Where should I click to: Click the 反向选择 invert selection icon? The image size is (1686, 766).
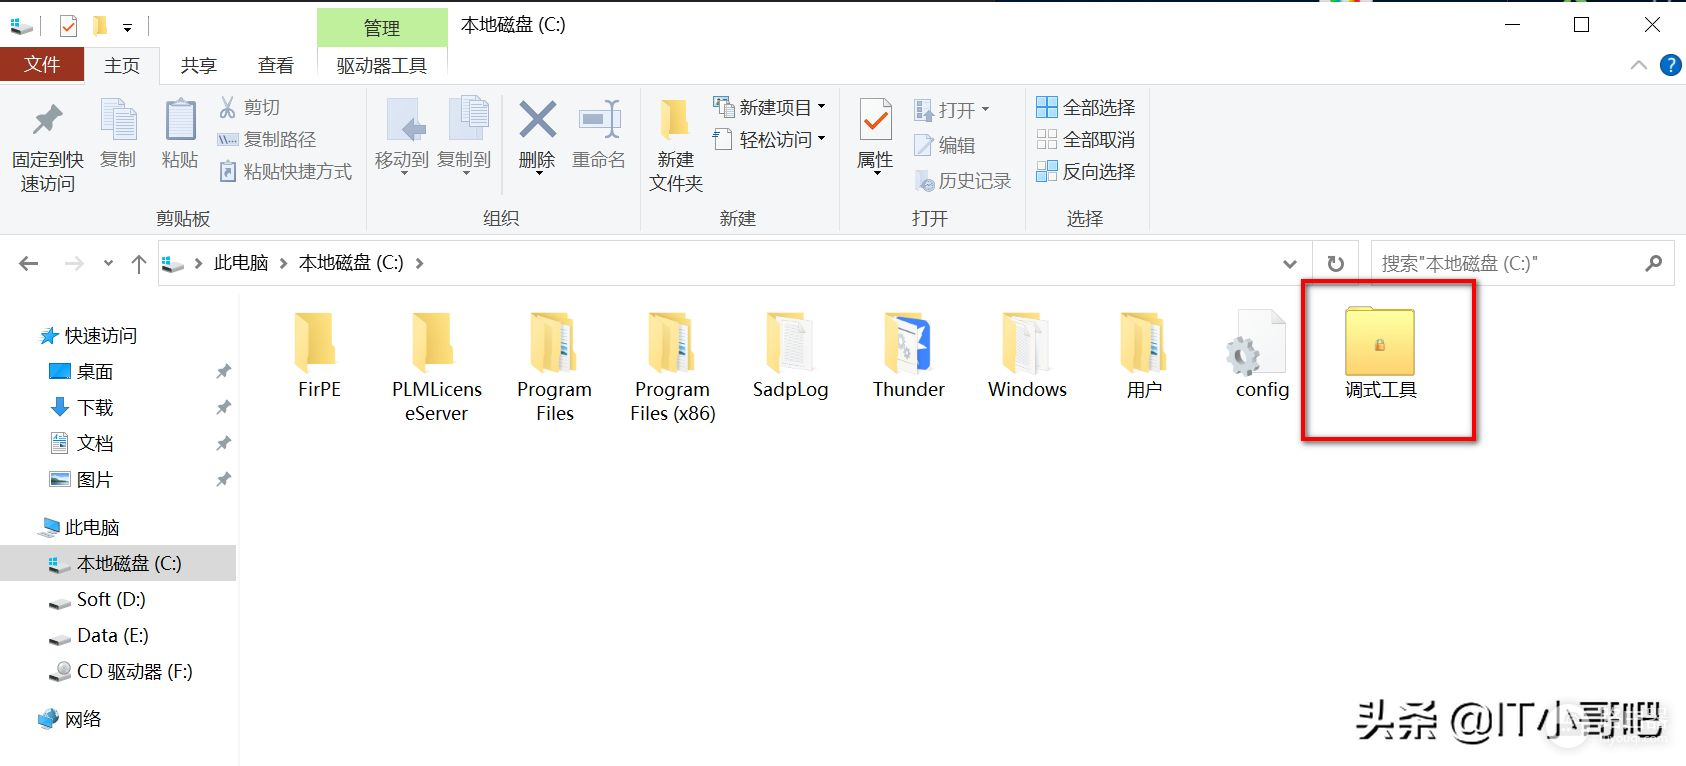pos(1046,171)
